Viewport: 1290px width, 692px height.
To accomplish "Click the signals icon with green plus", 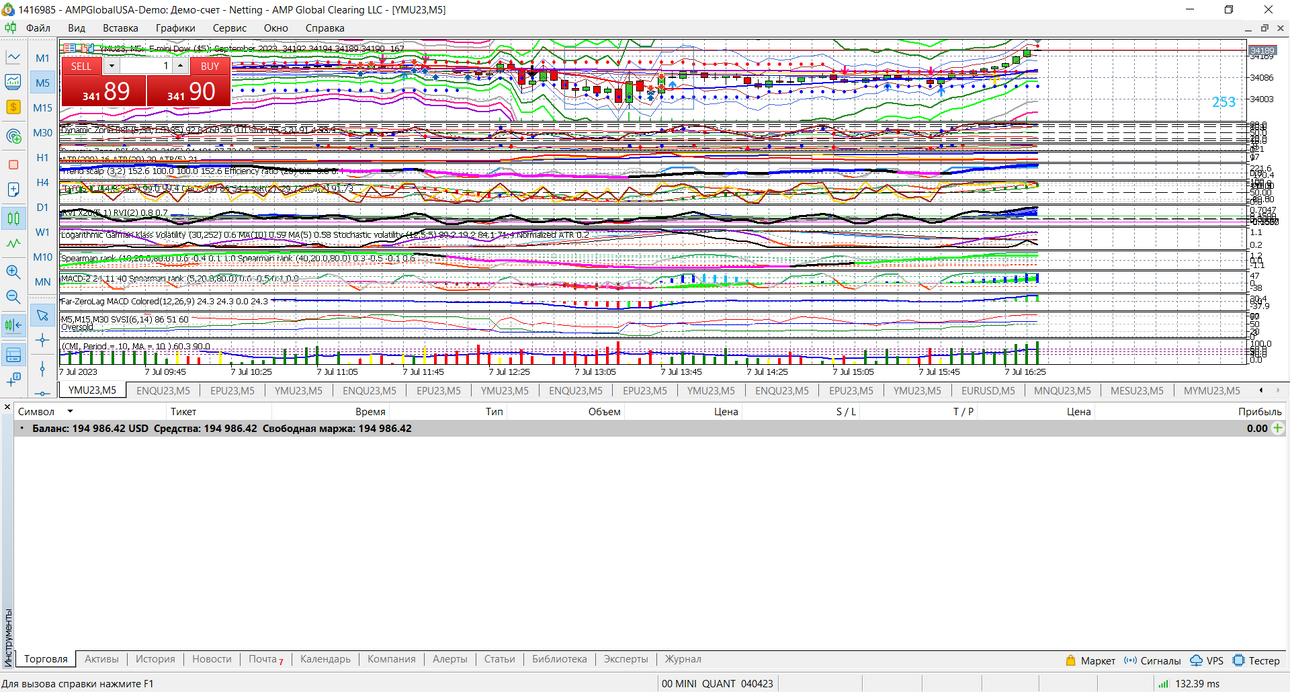I will [x=13, y=135].
